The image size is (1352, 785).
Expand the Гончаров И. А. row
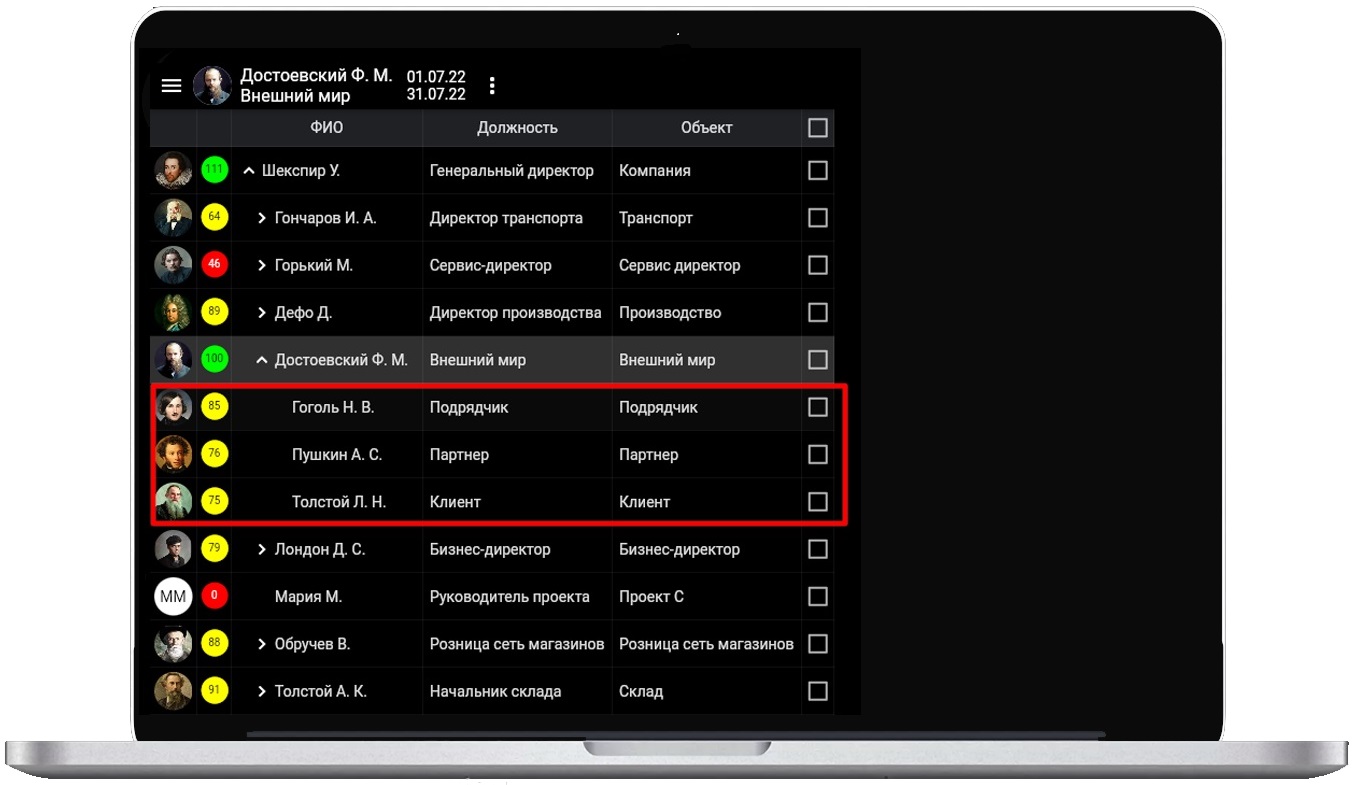262,218
